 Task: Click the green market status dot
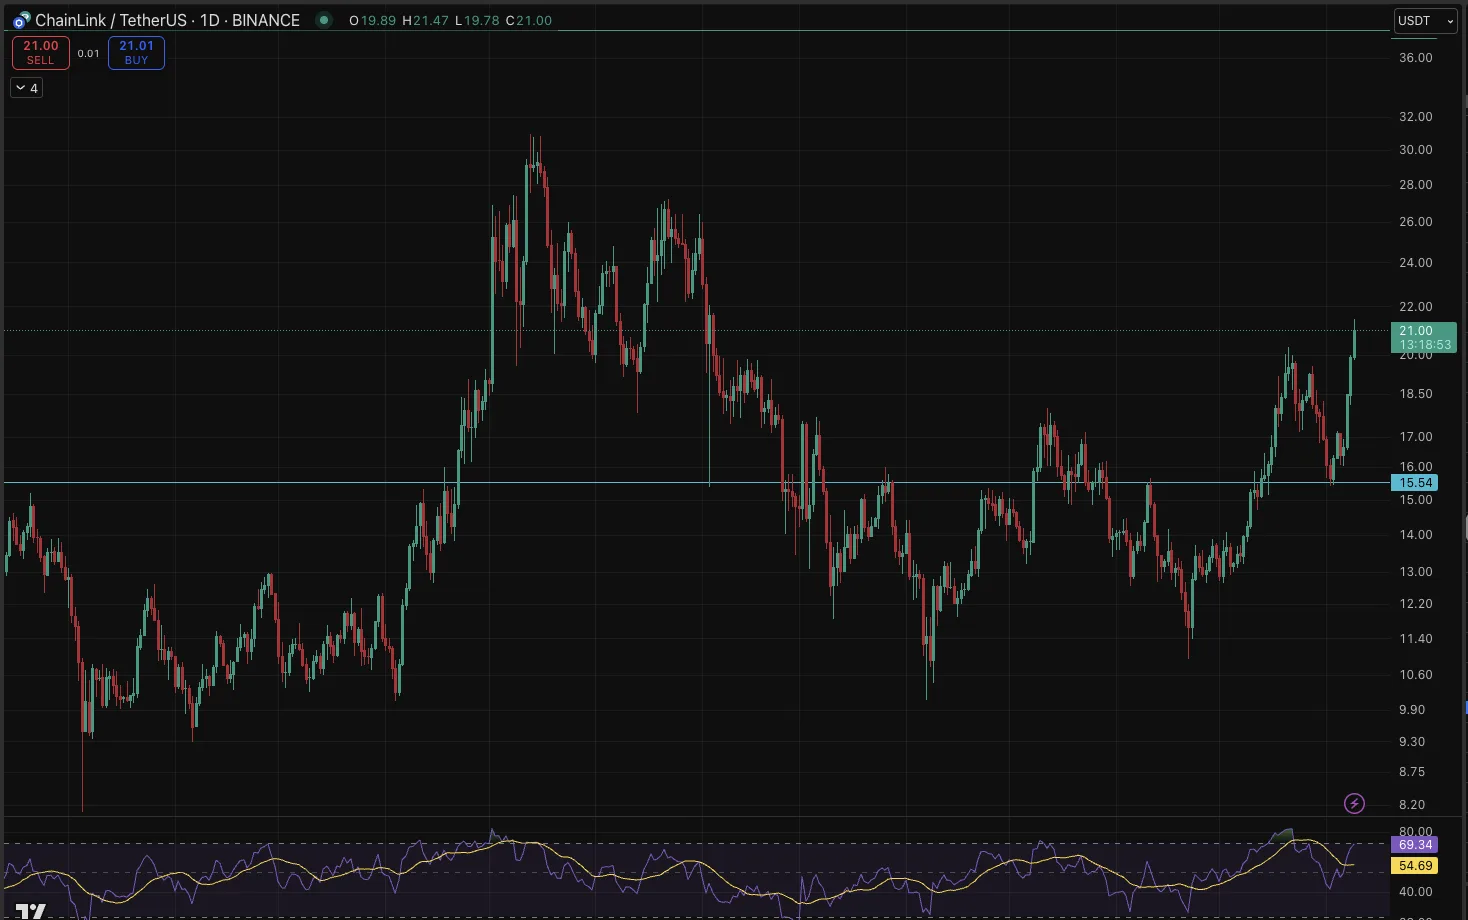pos(323,20)
